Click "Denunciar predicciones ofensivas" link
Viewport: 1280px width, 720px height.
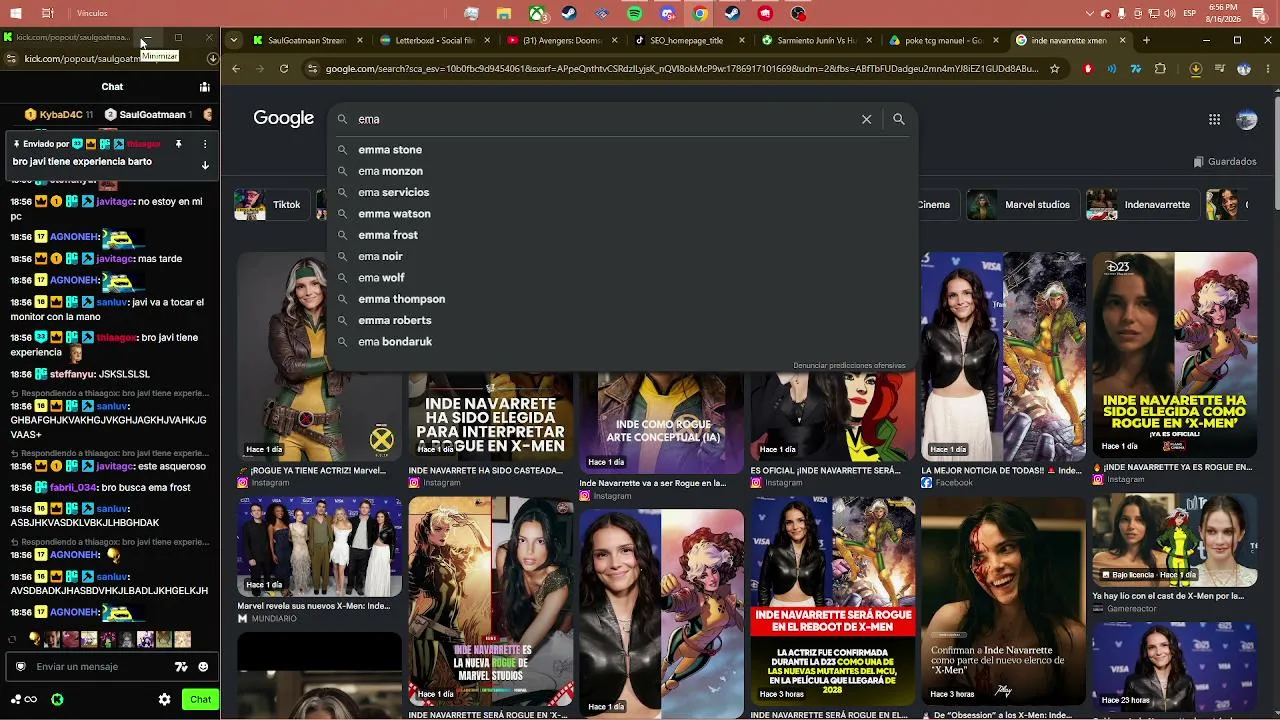pos(849,366)
